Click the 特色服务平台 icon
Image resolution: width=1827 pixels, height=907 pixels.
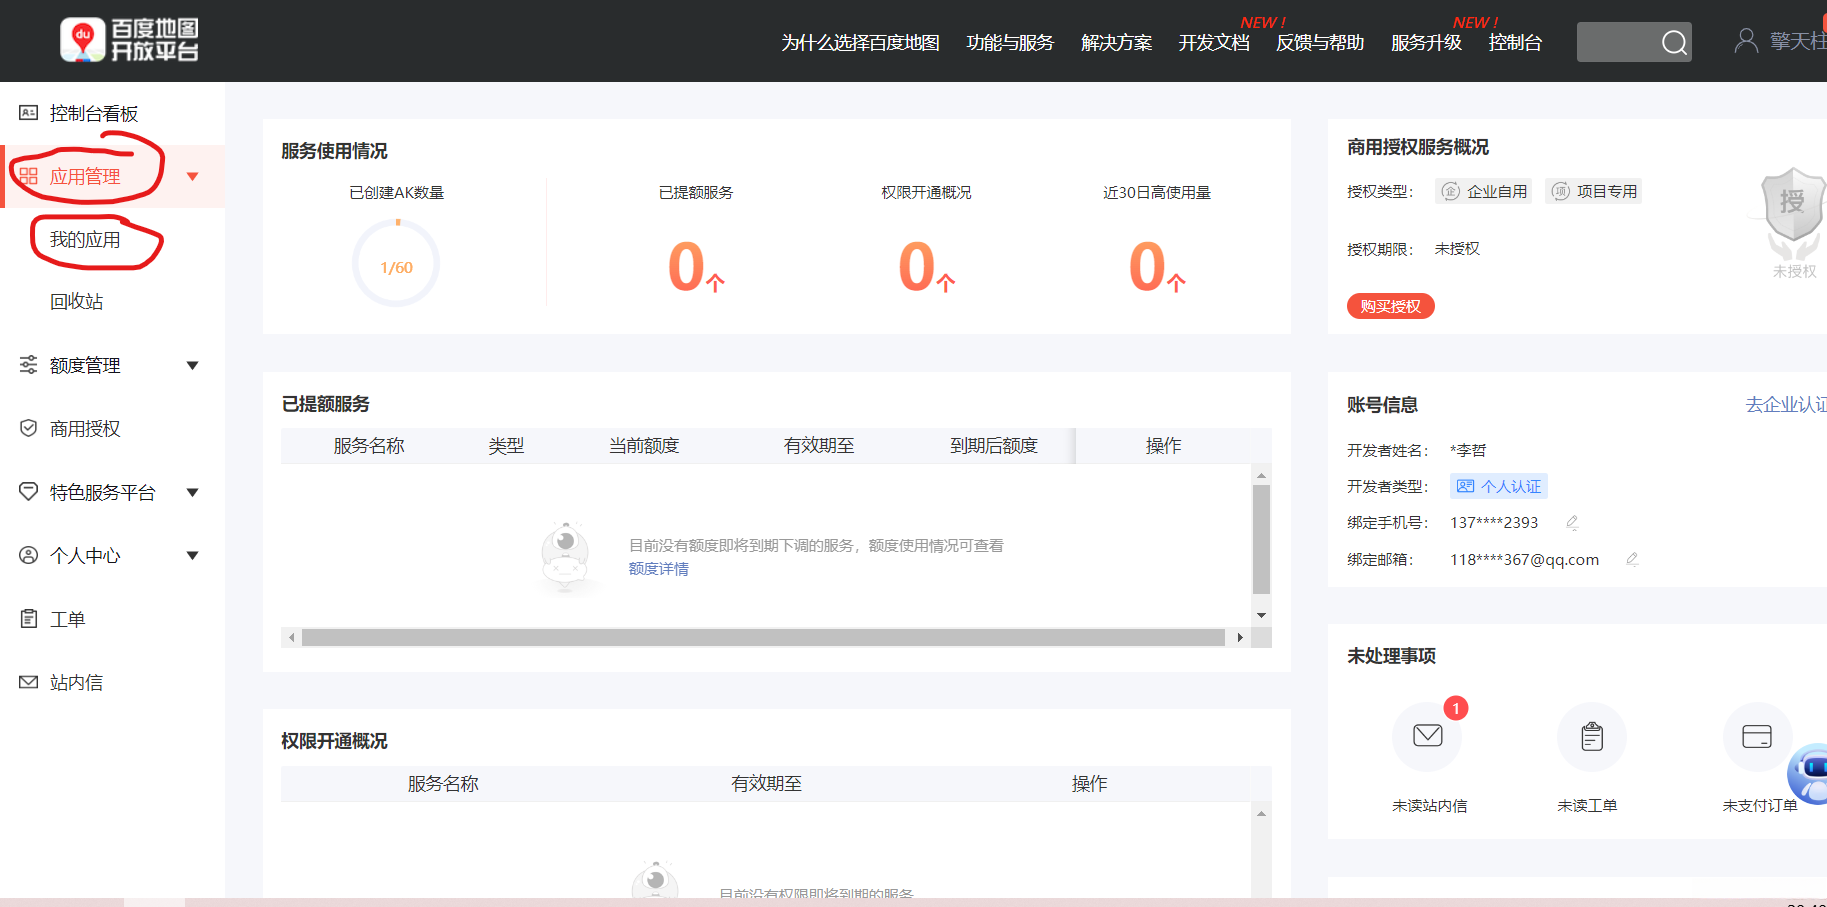click(x=29, y=491)
